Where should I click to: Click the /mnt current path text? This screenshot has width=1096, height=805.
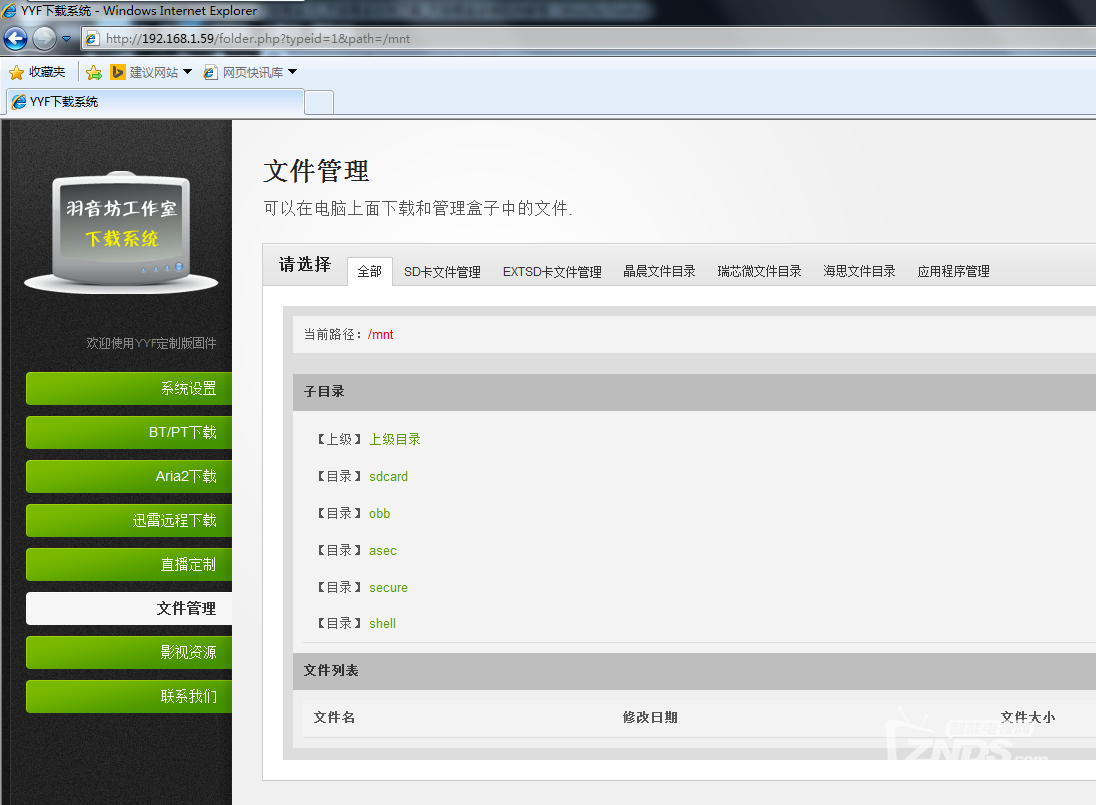[x=380, y=335]
